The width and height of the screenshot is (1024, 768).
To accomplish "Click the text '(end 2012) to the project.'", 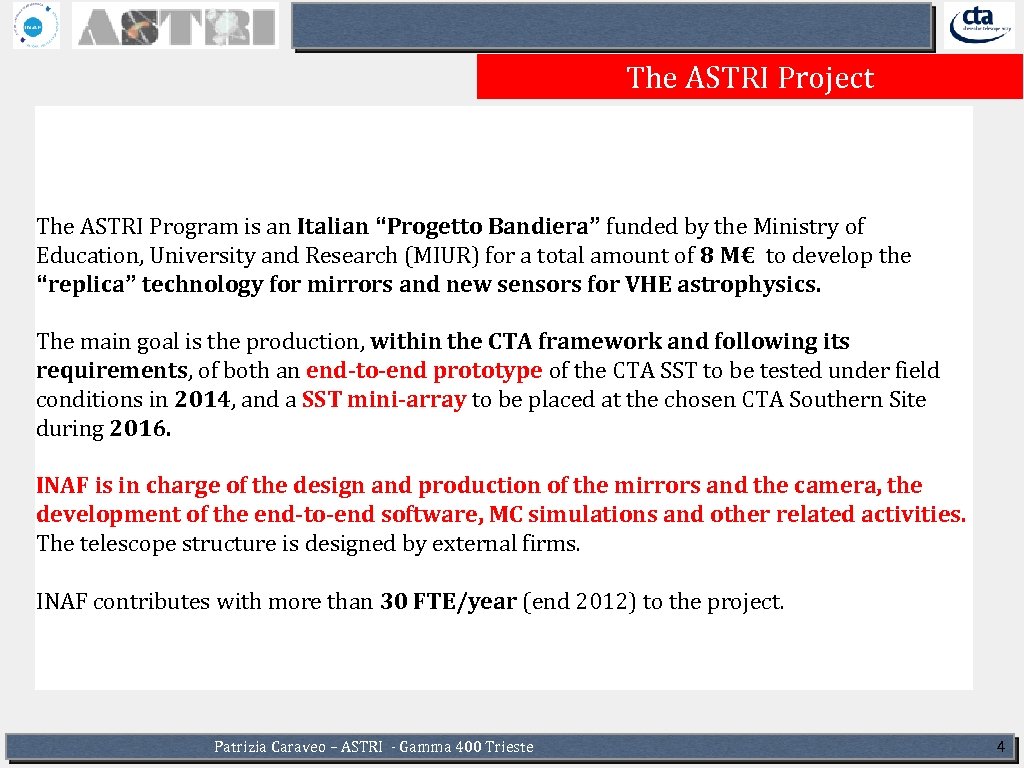I will (653, 601).
